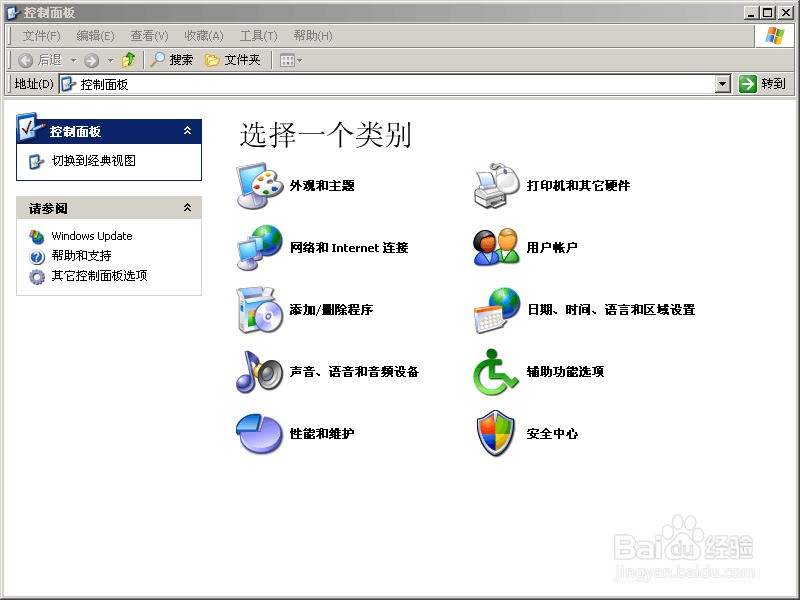This screenshot has height=600, width=800.
Task: Open the 后退 button history dropdown
Action: [74, 59]
